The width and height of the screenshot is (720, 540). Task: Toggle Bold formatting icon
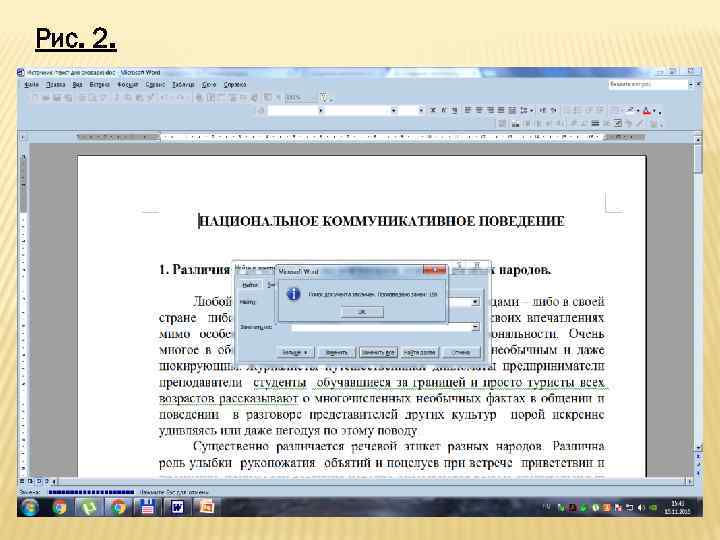point(433,110)
